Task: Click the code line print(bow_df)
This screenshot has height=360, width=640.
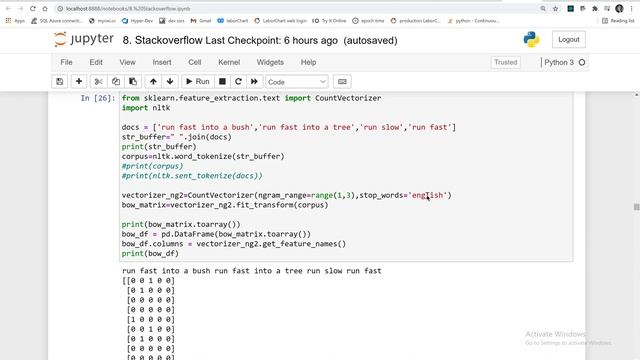Action: 150,253
